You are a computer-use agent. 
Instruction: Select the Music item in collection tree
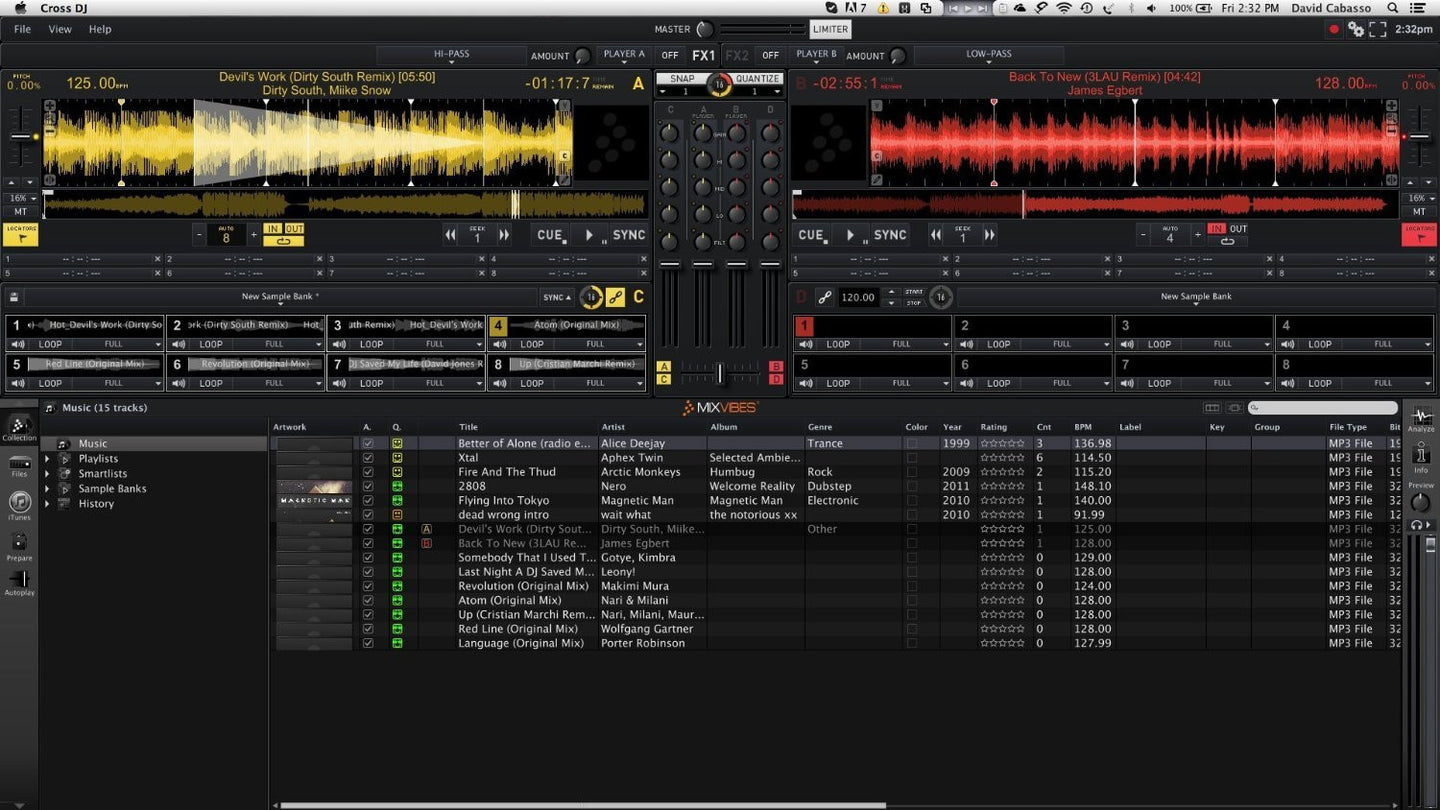(92, 444)
